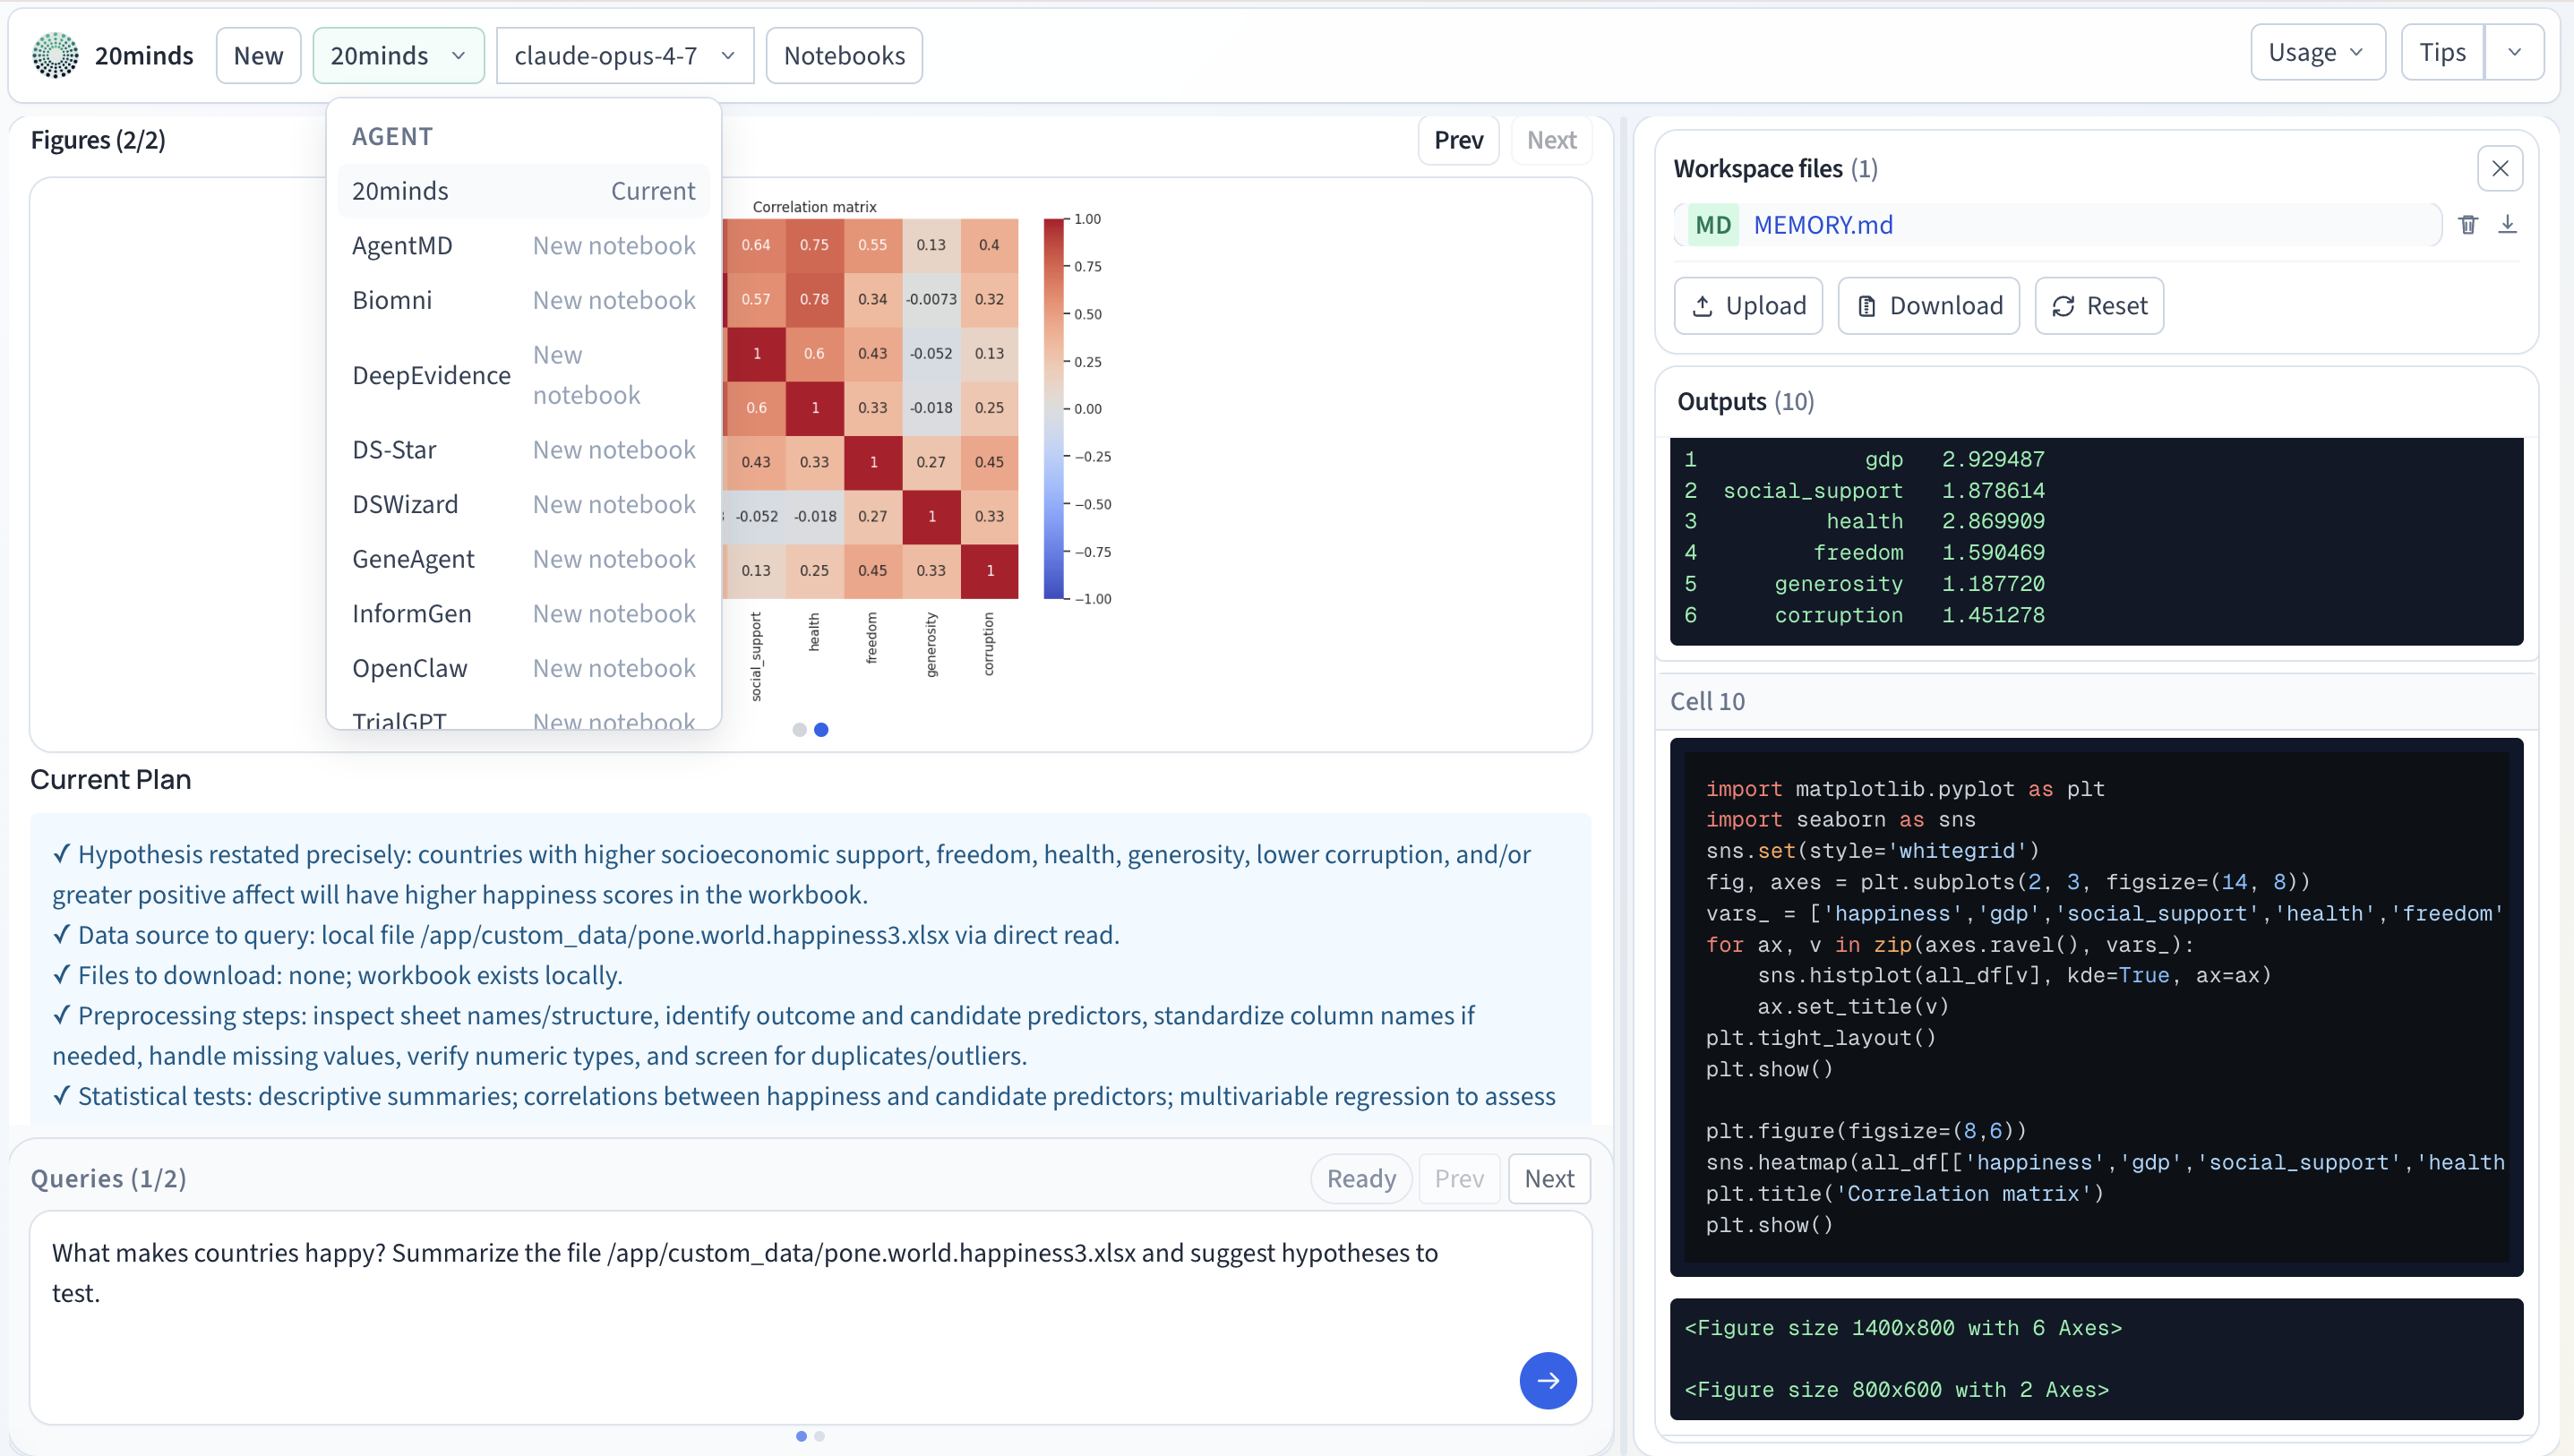Viewport: 2574px width, 1456px height.
Task: Open the Notebooks view
Action: click(x=843, y=55)
